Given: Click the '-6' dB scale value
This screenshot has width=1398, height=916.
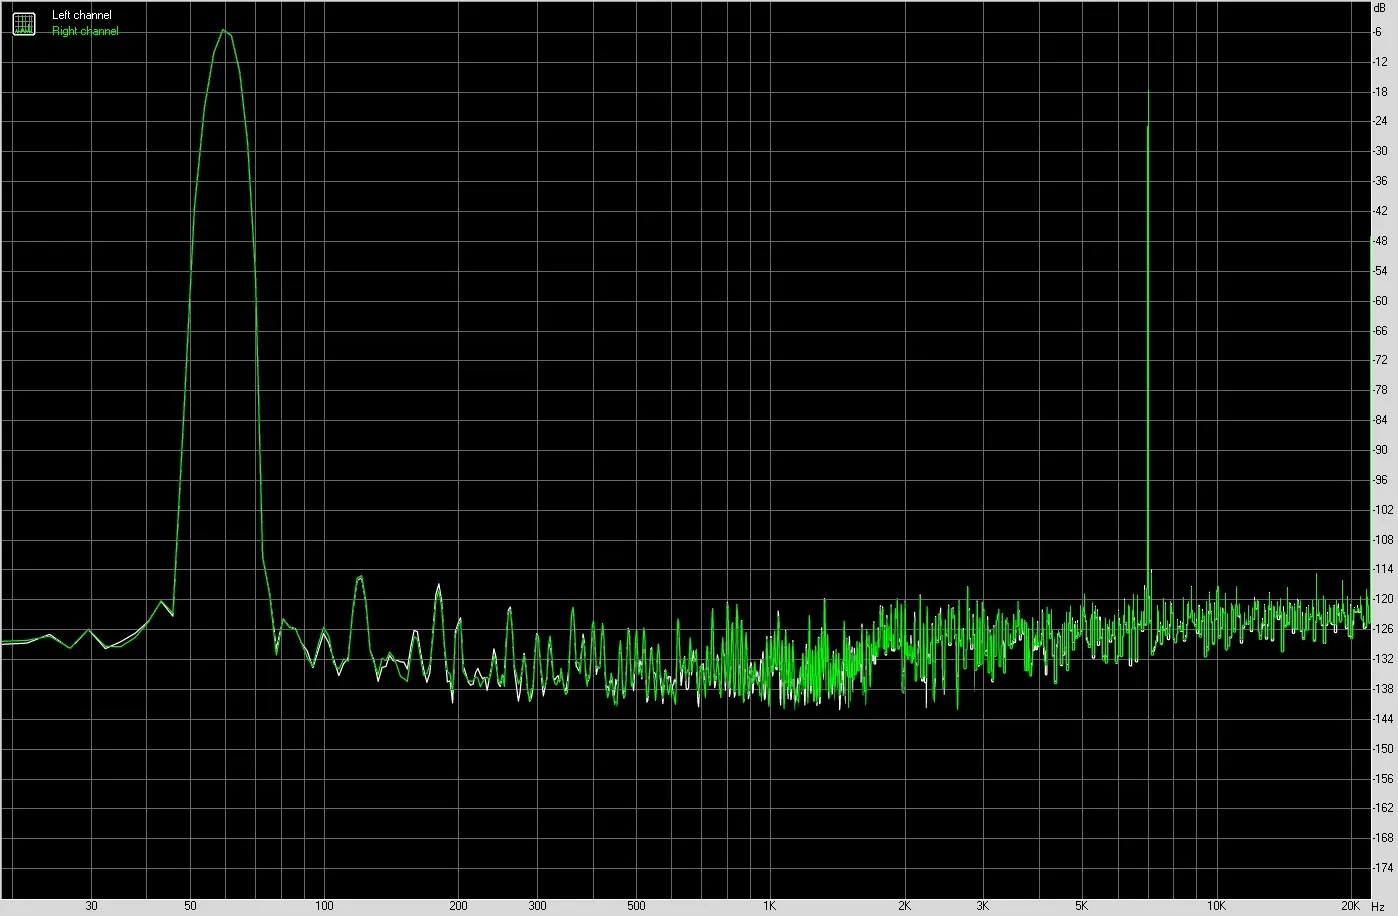Looking at the screenshot, I should pyautogui.click(x=1378, y=32).
